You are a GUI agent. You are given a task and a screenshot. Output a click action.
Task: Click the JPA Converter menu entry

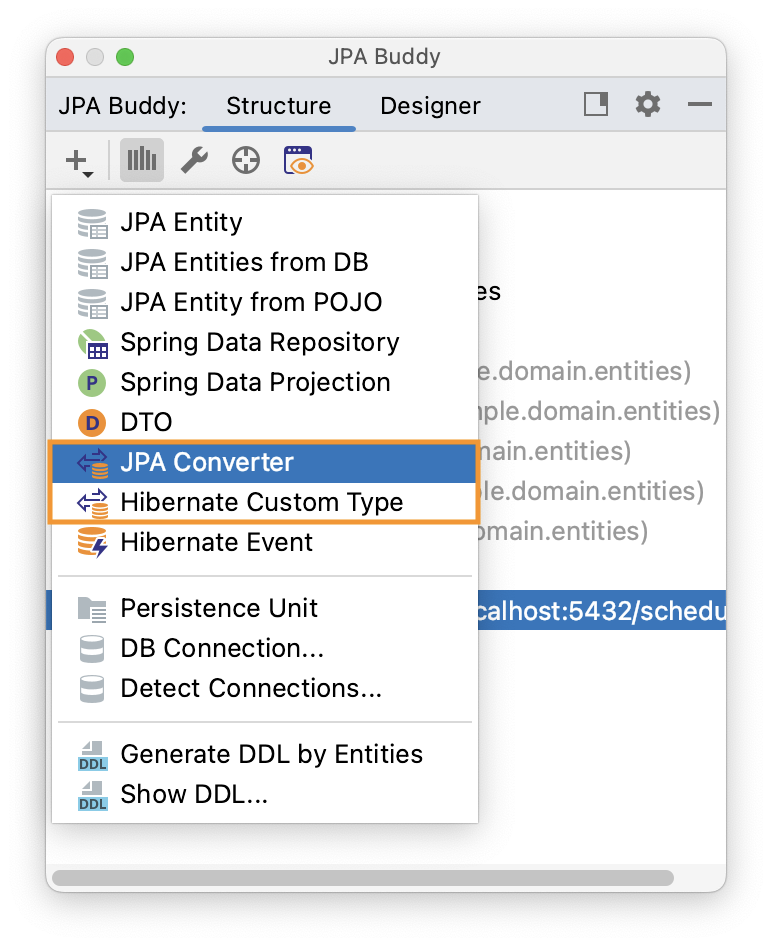[x=206, y=462]
